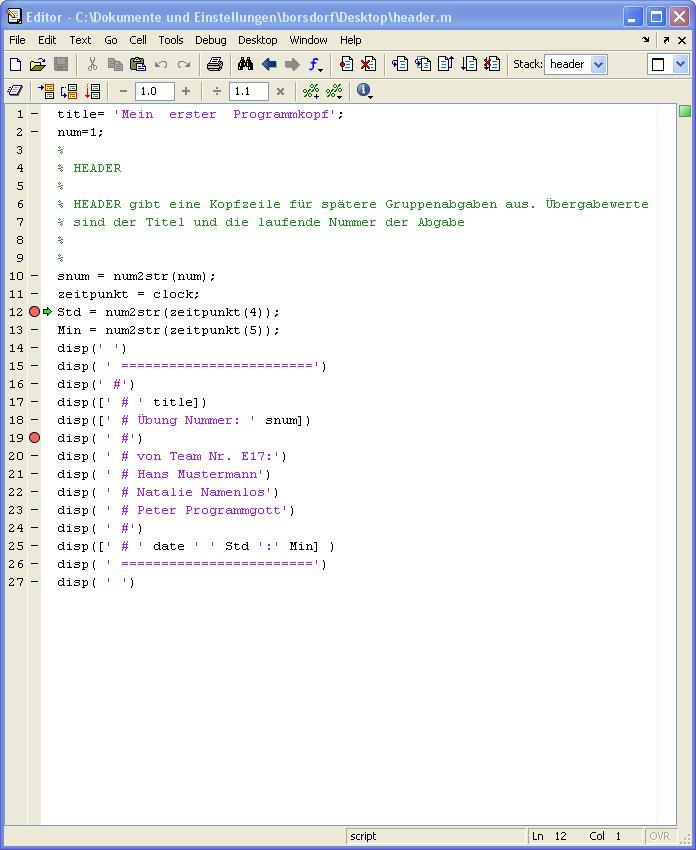The image size is (696, 850).
Task: Open the Cell menu
Action: point(138,40)
